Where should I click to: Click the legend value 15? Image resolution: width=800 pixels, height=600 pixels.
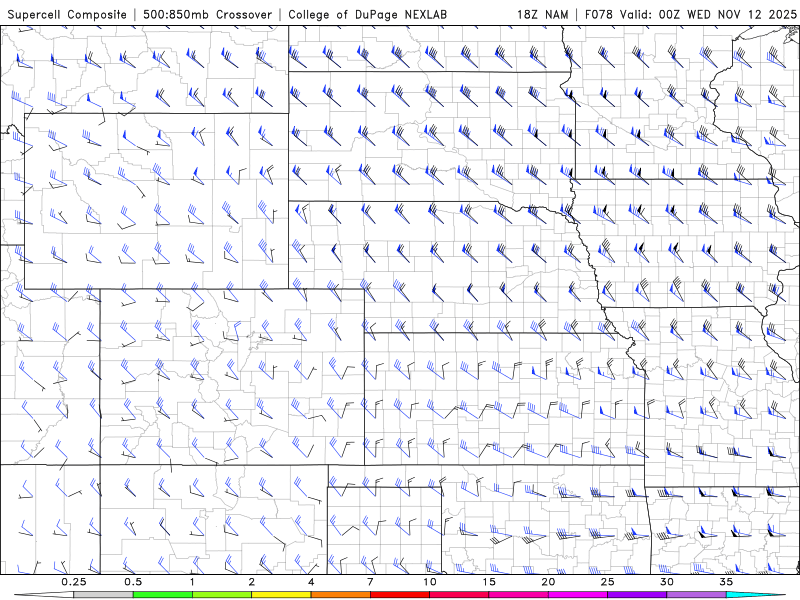pyautogui.click(x=489, y=582)
